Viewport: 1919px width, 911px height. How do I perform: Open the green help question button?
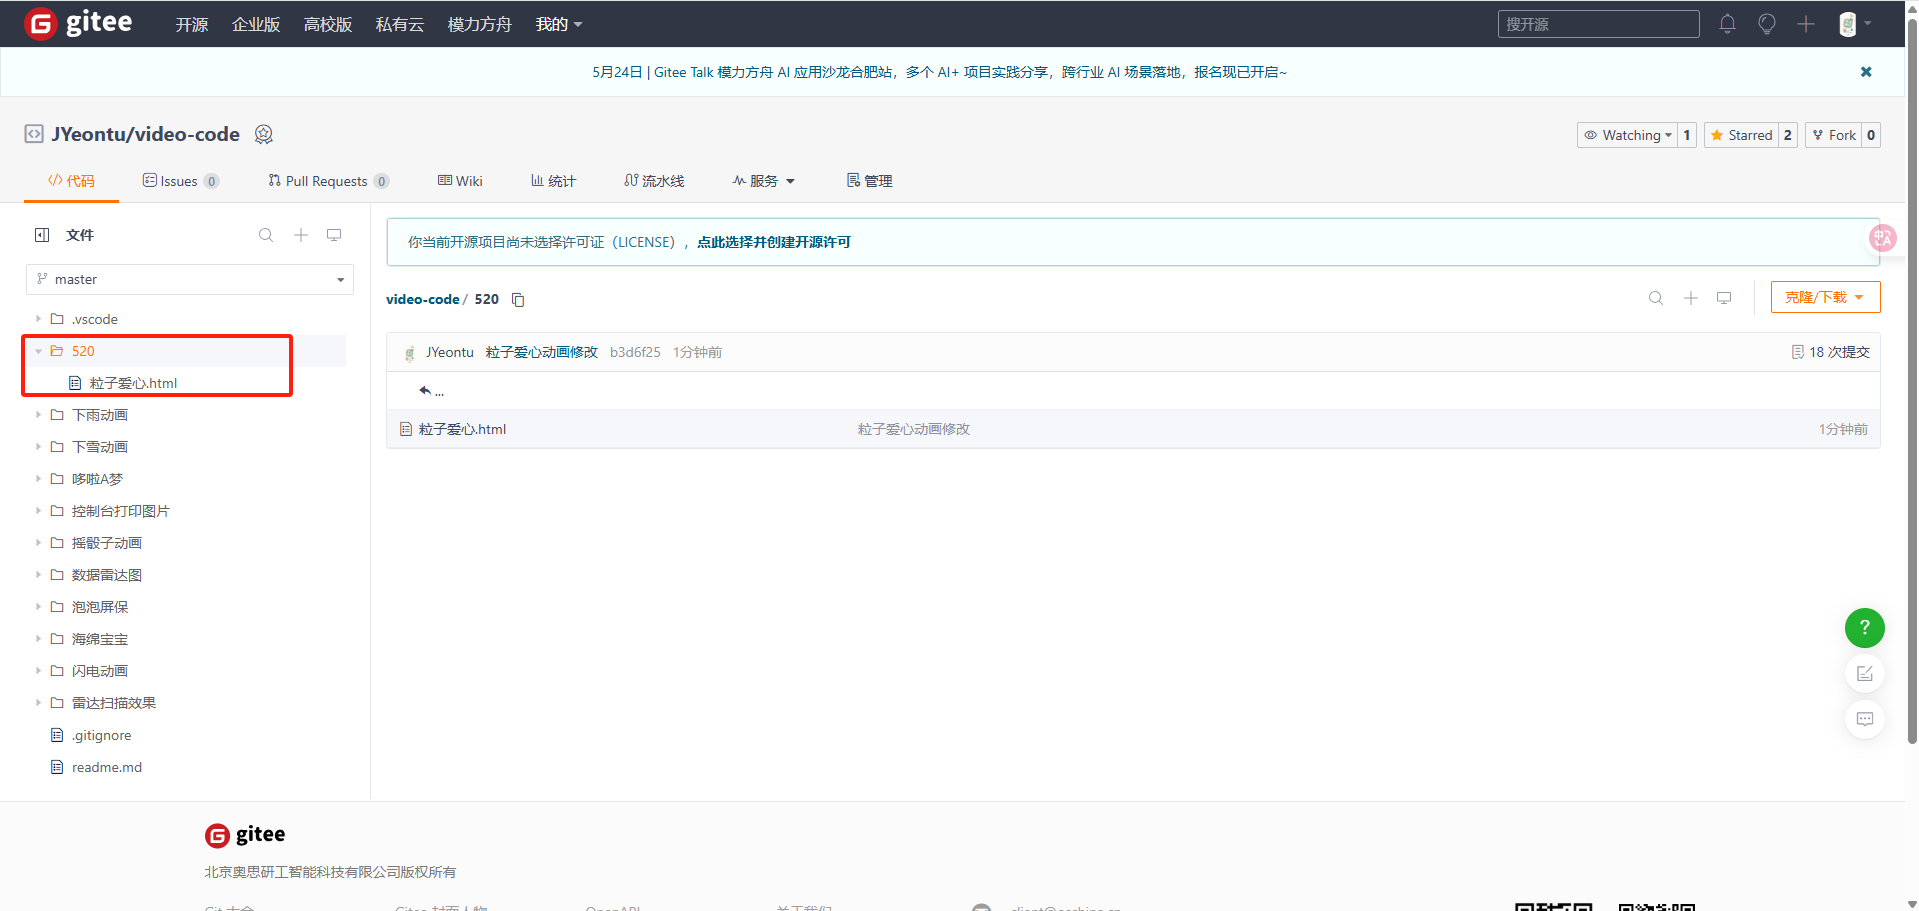click(x=1864, y=628)
